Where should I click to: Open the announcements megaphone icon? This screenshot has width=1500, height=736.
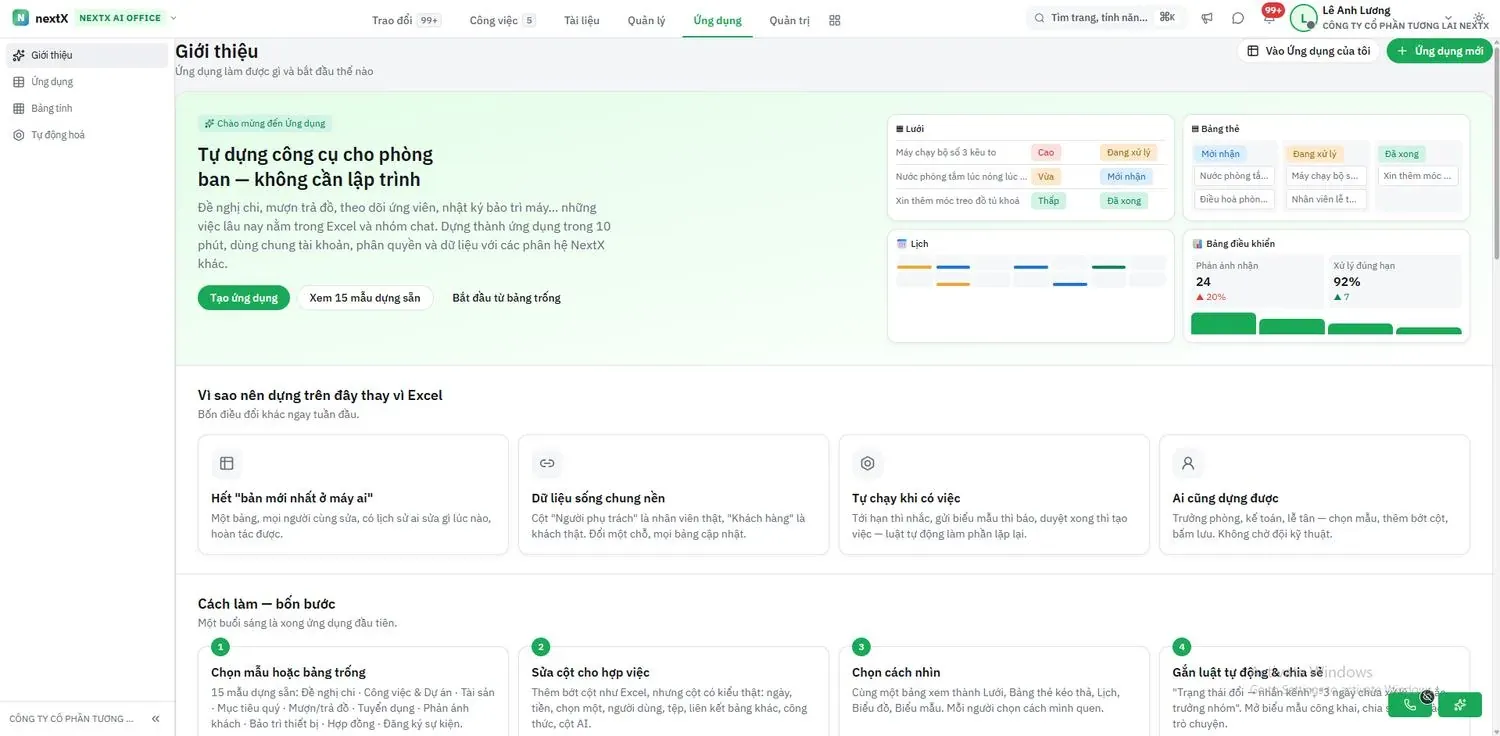(1207, 18)
